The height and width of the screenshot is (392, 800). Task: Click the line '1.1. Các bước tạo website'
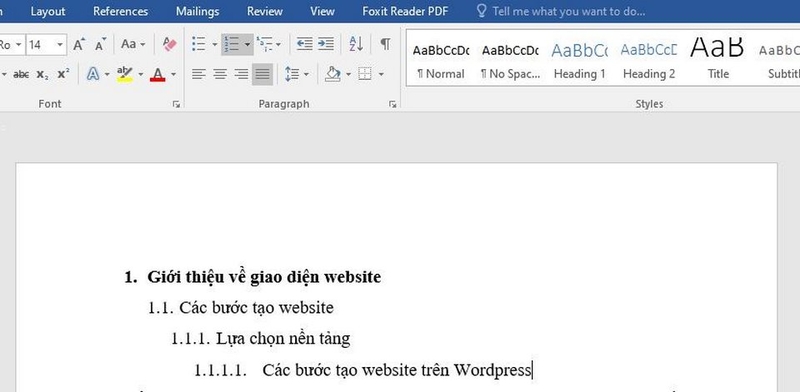[x=241, y=308]
